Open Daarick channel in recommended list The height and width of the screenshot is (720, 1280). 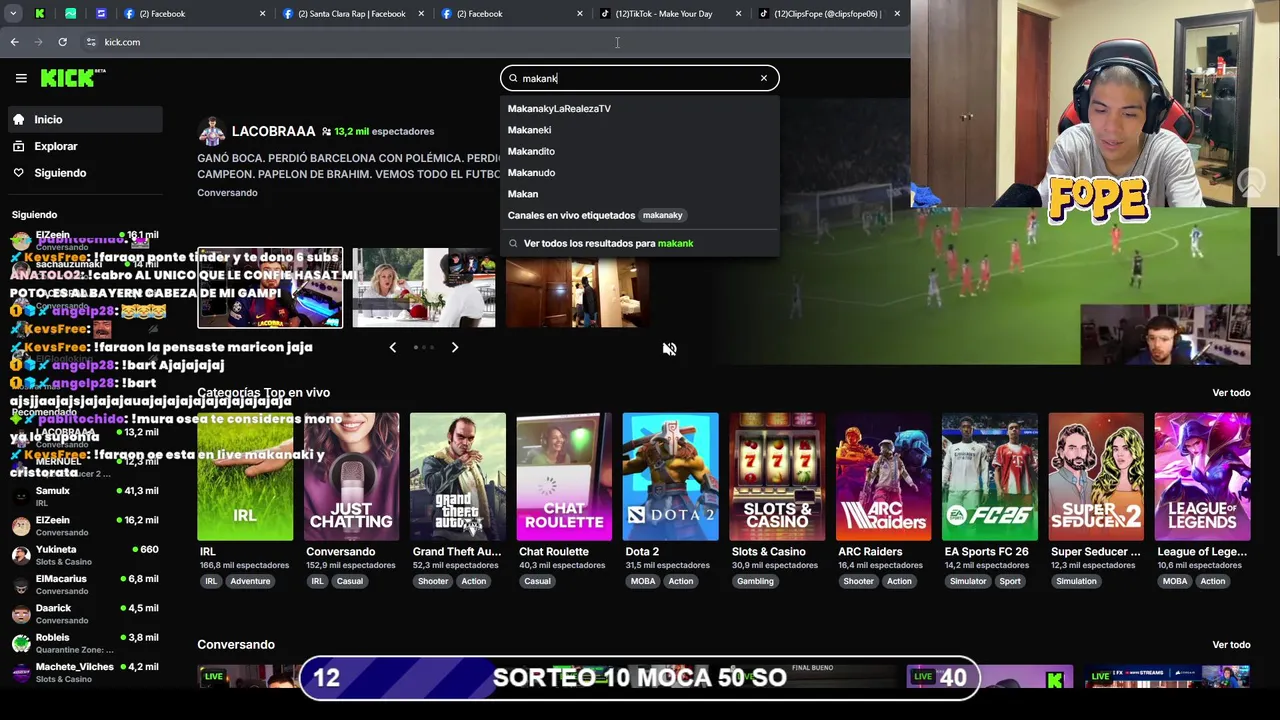pyautogui.click(x=85, y=614)
